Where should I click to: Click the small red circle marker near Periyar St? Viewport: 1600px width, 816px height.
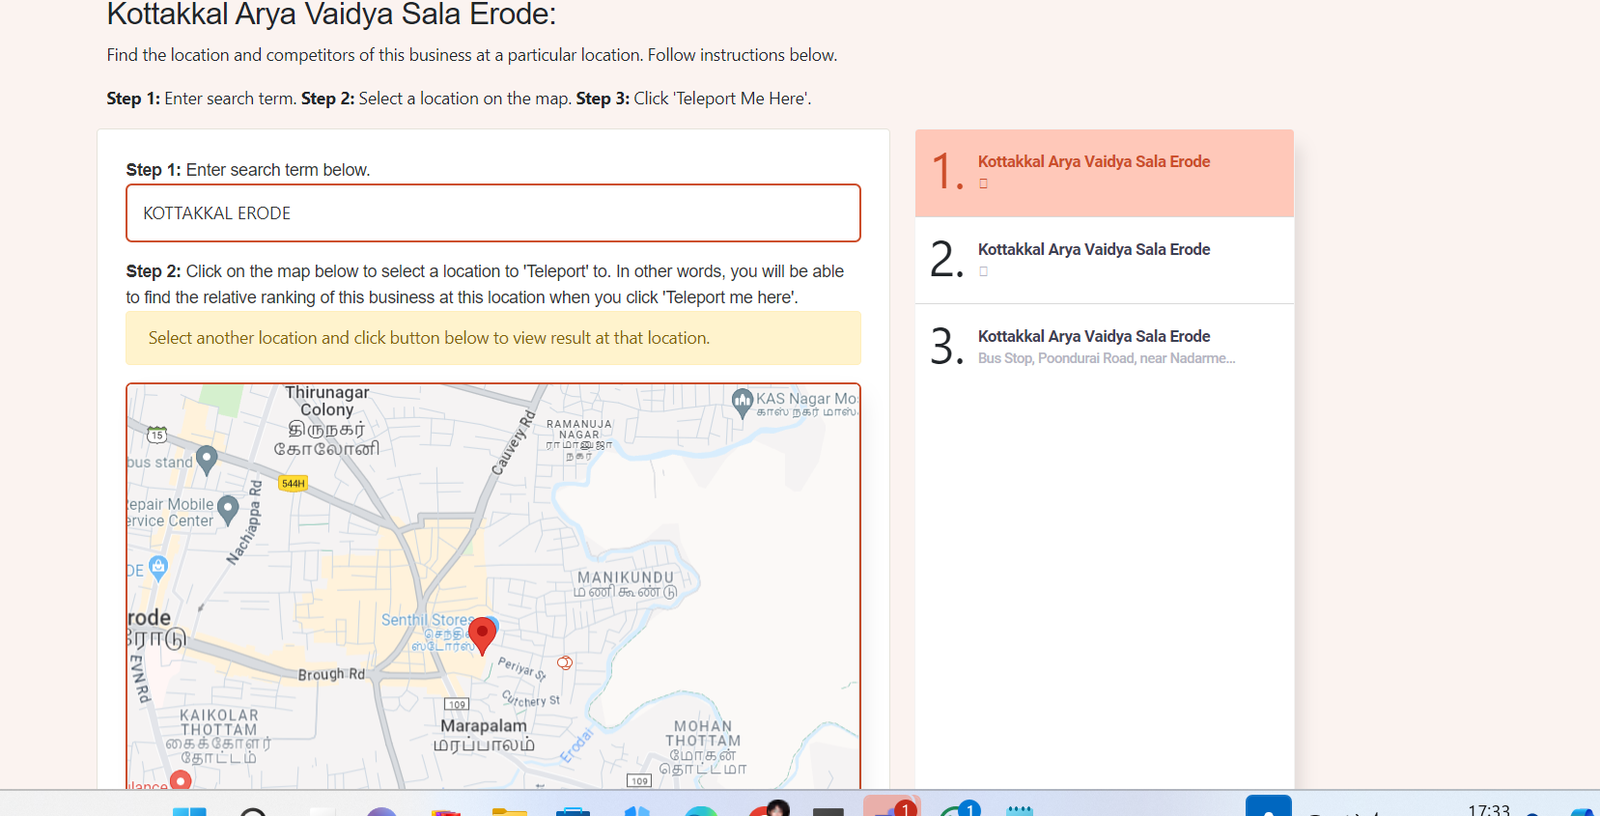(x=565, y=662)
